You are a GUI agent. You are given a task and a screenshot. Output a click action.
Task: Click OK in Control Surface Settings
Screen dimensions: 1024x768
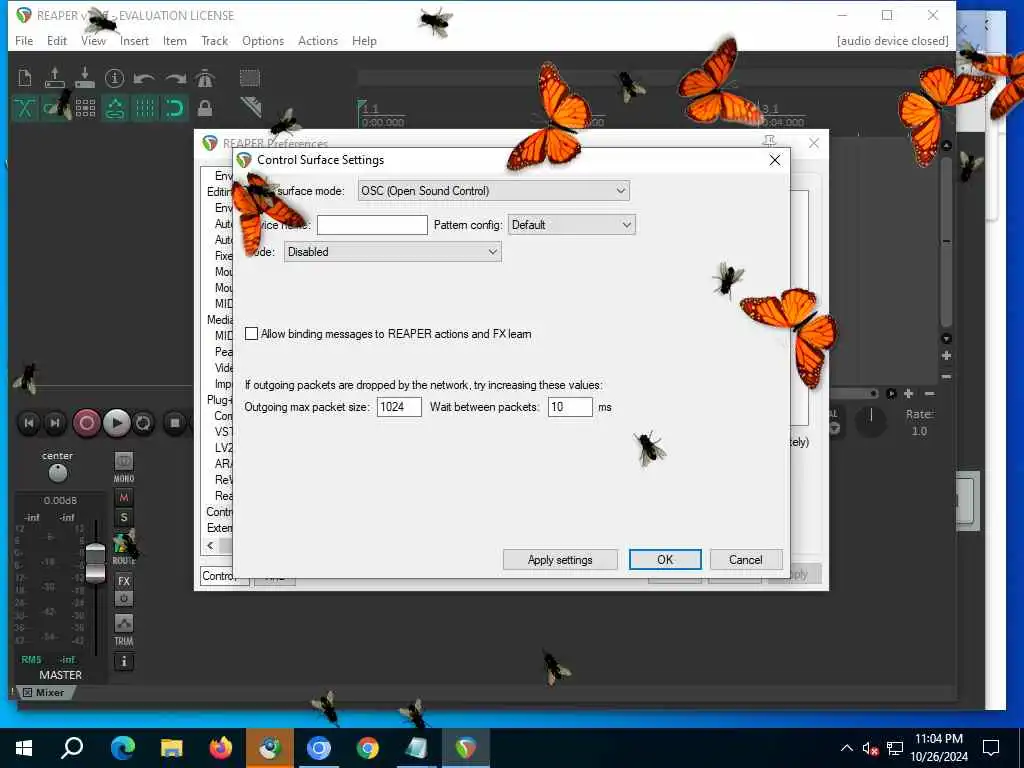point(665,560)
